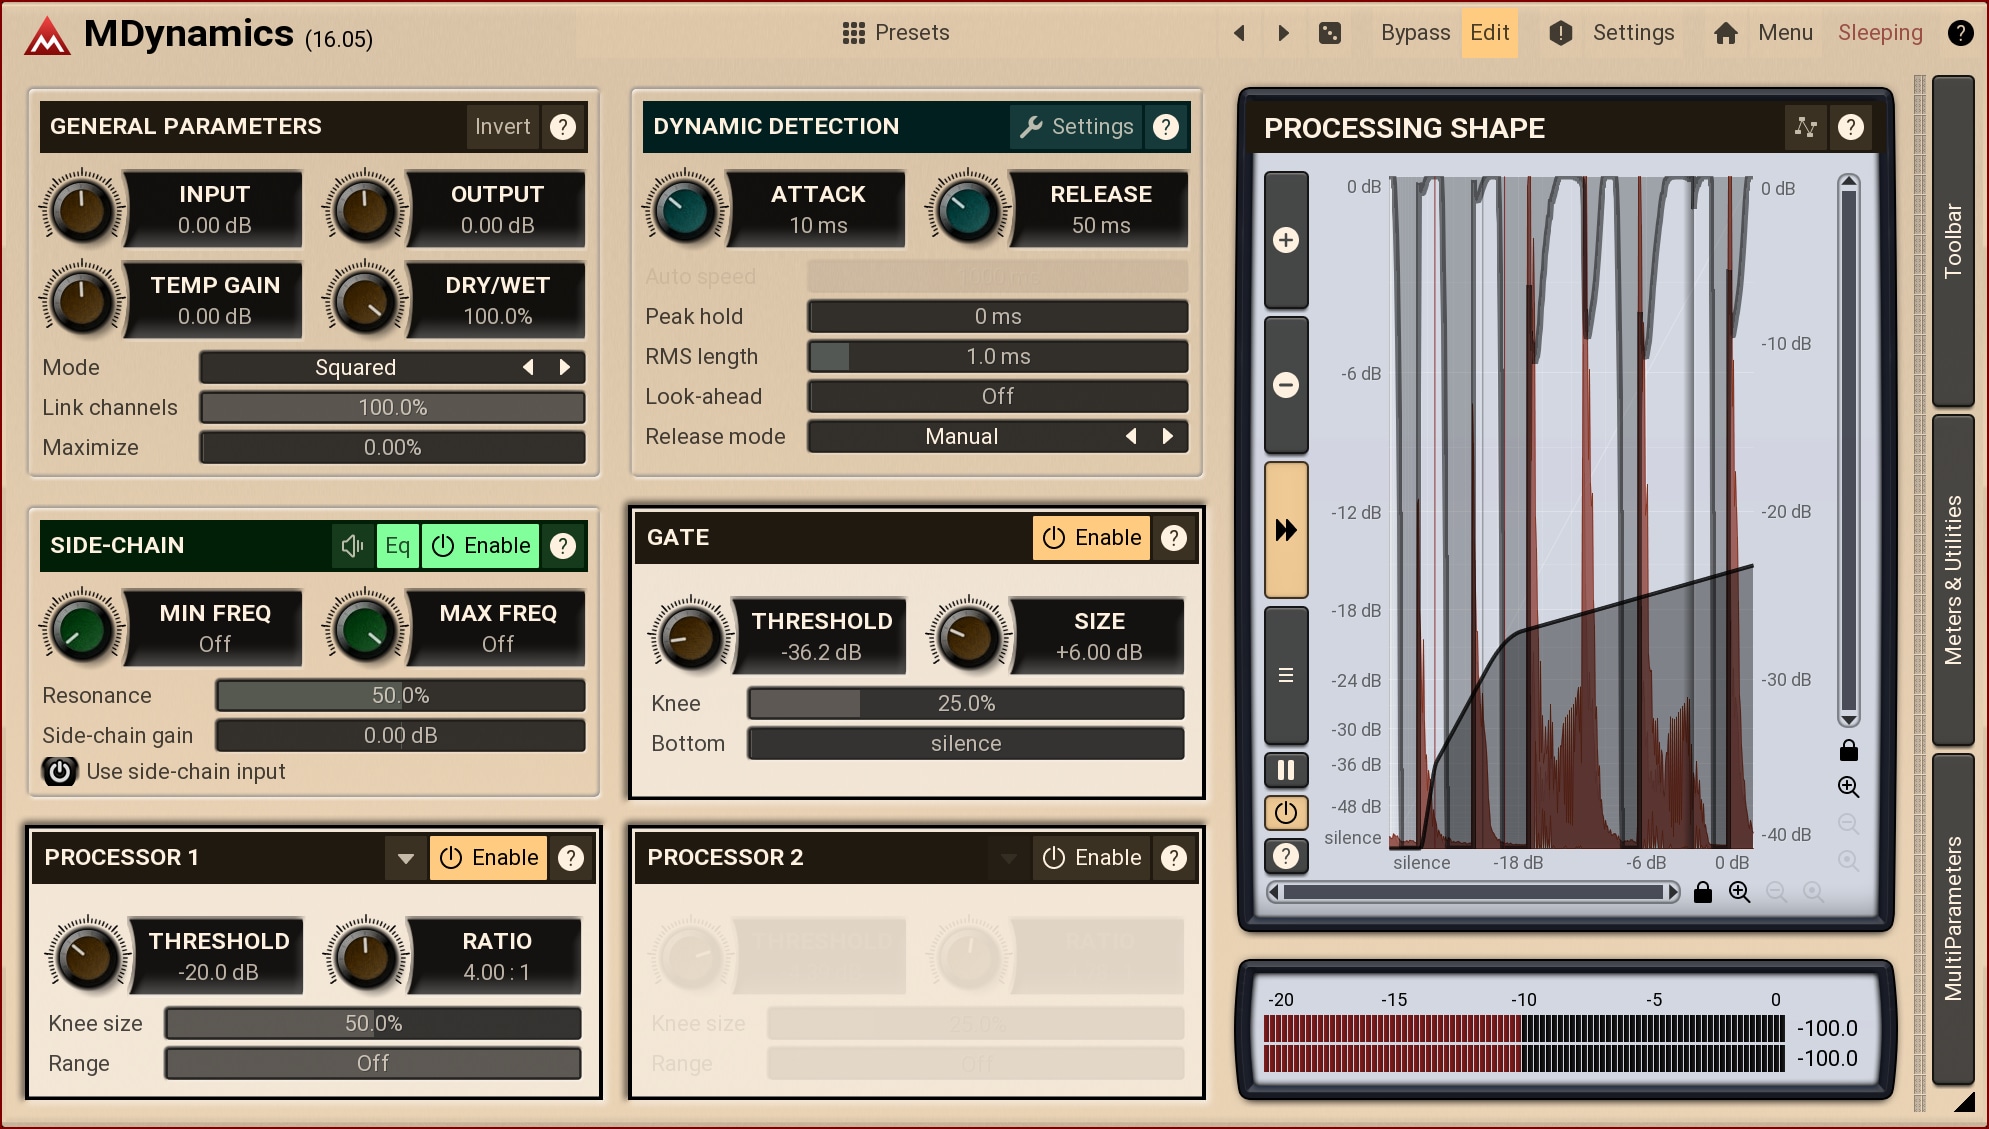Open the Processor 1 dropdown arrow

click(x=405, y=858)
